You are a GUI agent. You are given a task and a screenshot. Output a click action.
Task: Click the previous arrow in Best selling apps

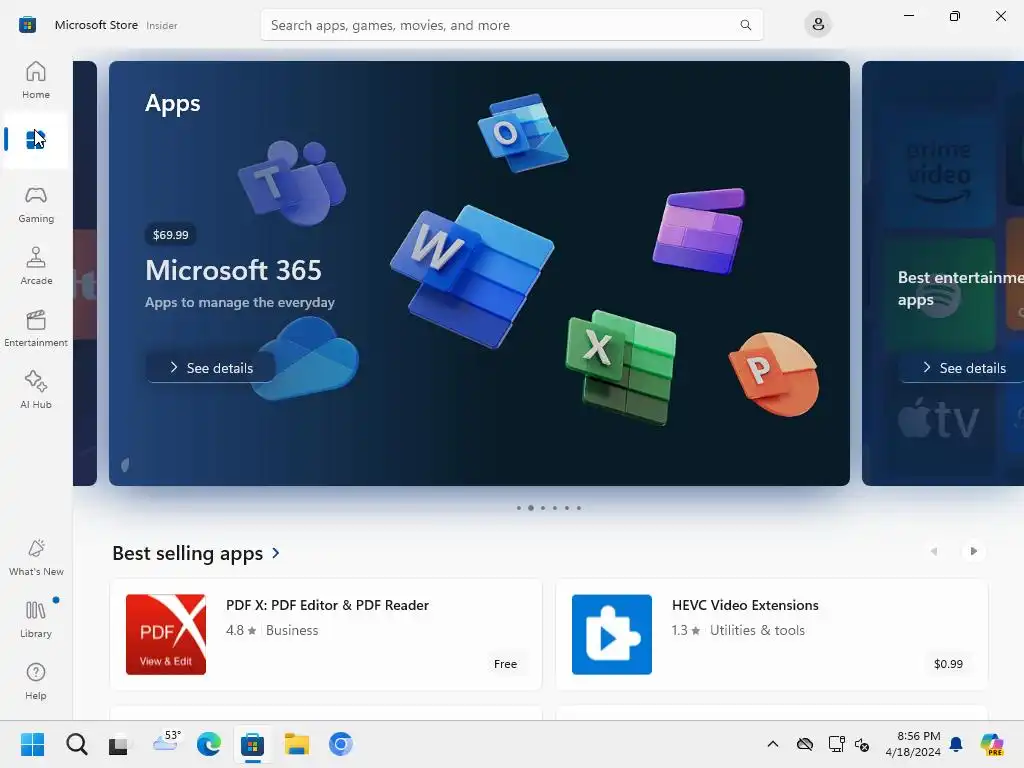point(934,551)
